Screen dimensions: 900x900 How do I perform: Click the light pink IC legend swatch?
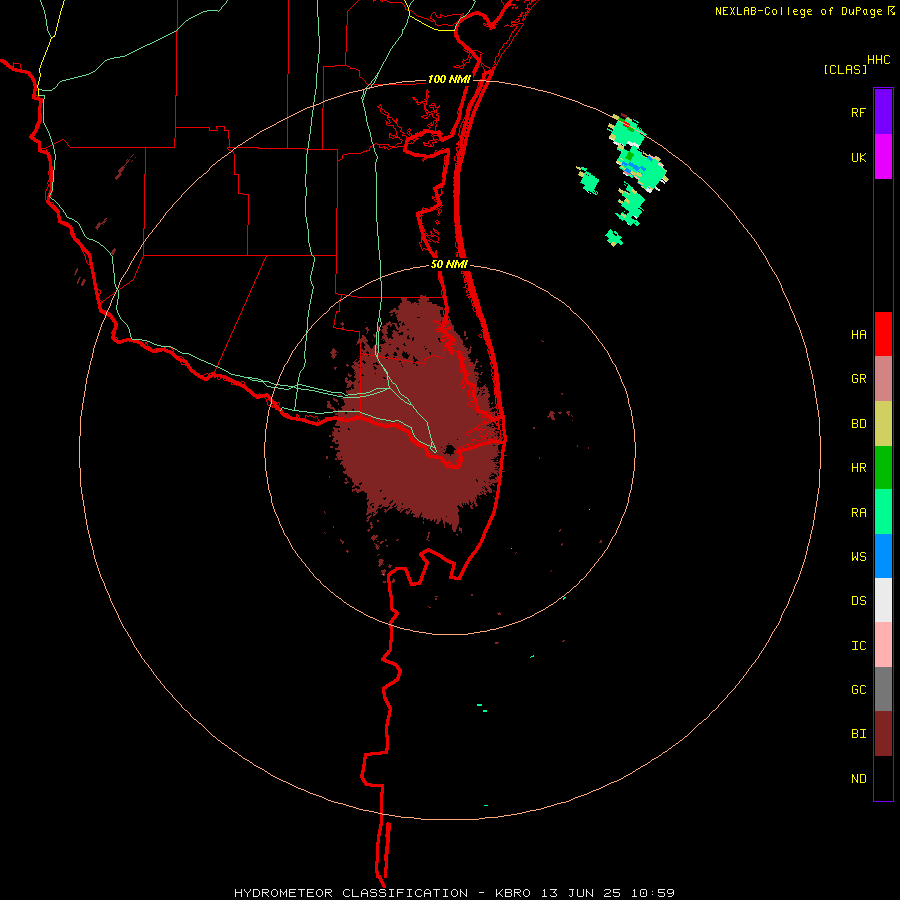click(x=883, y=645)
